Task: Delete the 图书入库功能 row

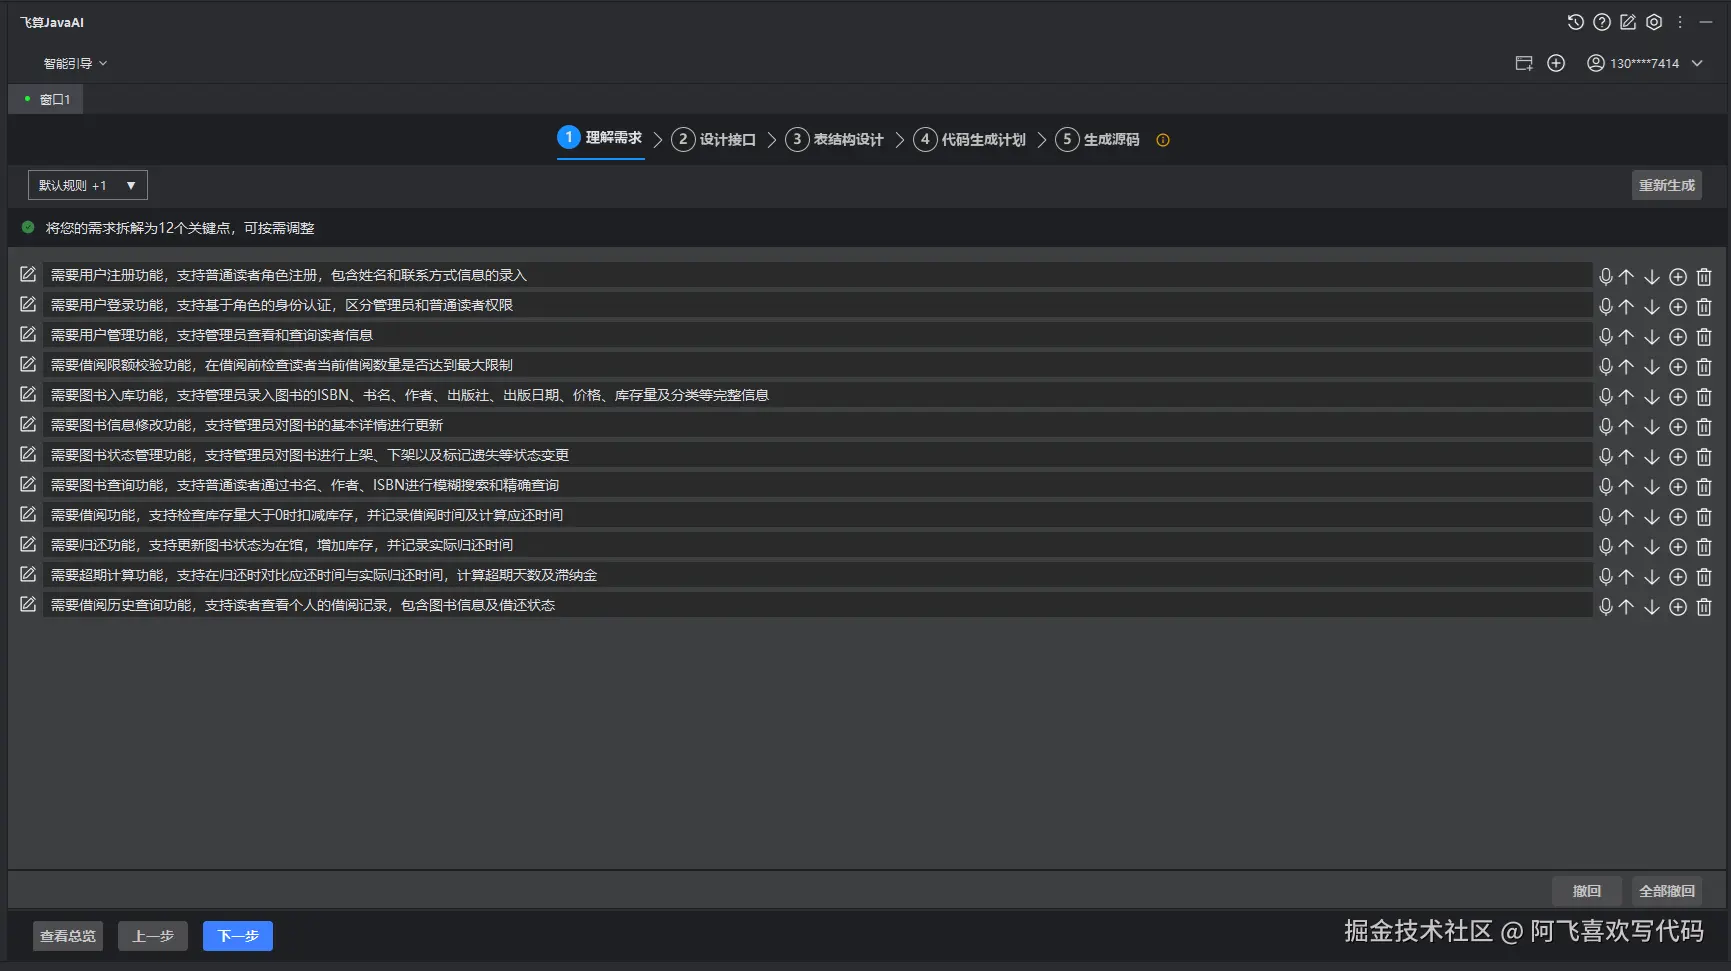Action: (1704, 397)
